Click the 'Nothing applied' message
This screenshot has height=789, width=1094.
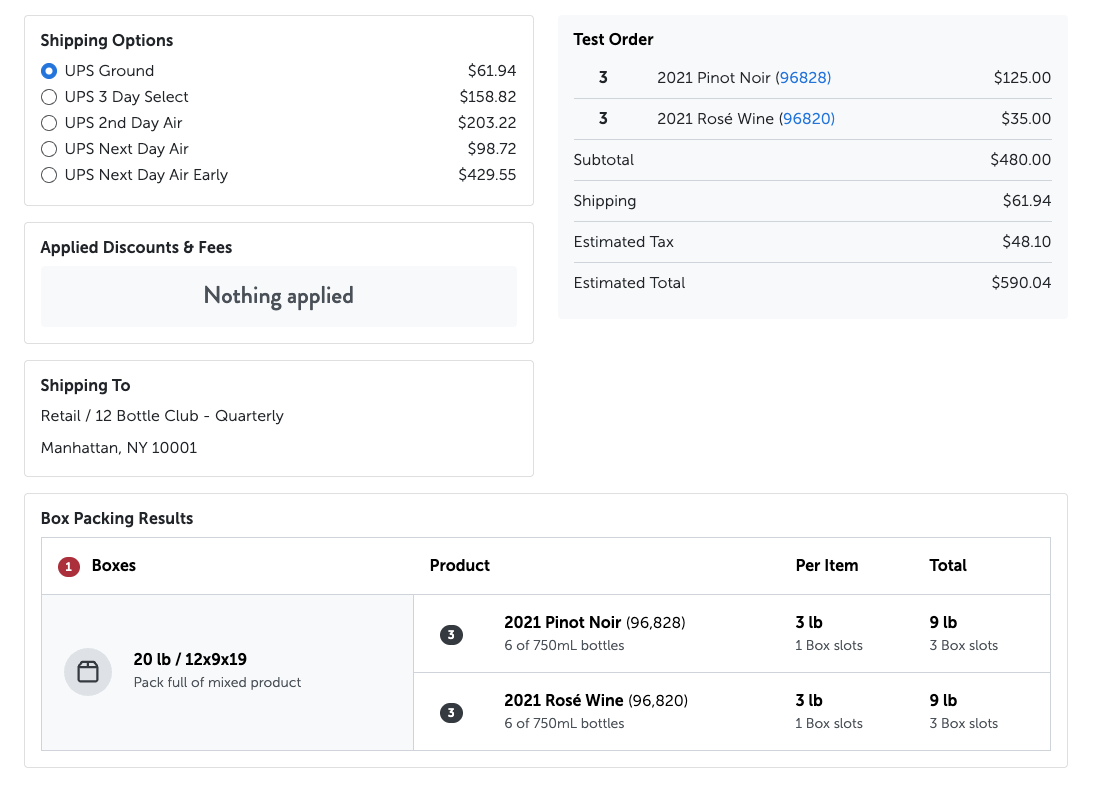(278, 296)
